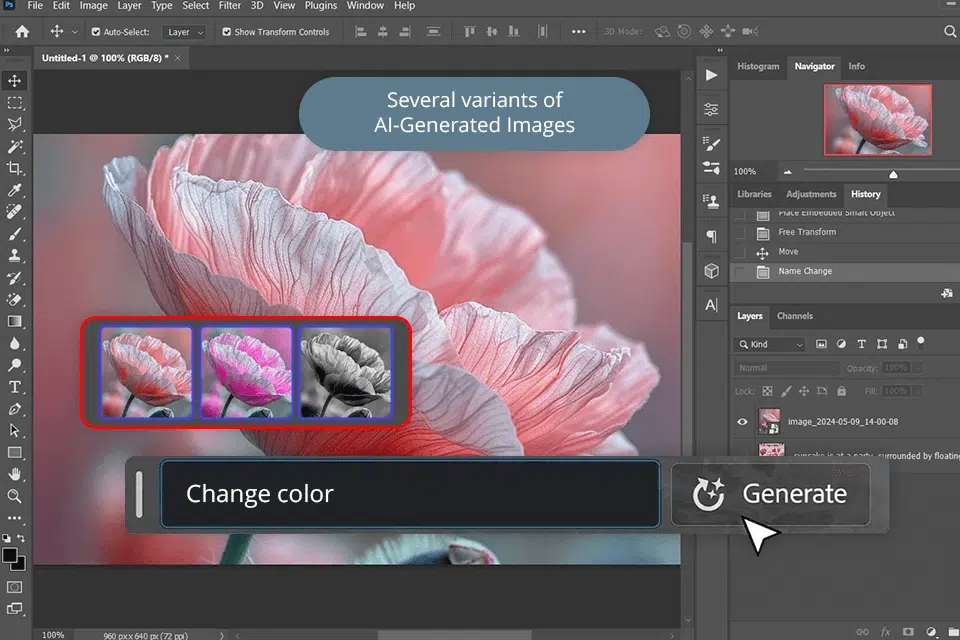Select the Gradient tool
The image size is (960, 640).
coord(14,321)
